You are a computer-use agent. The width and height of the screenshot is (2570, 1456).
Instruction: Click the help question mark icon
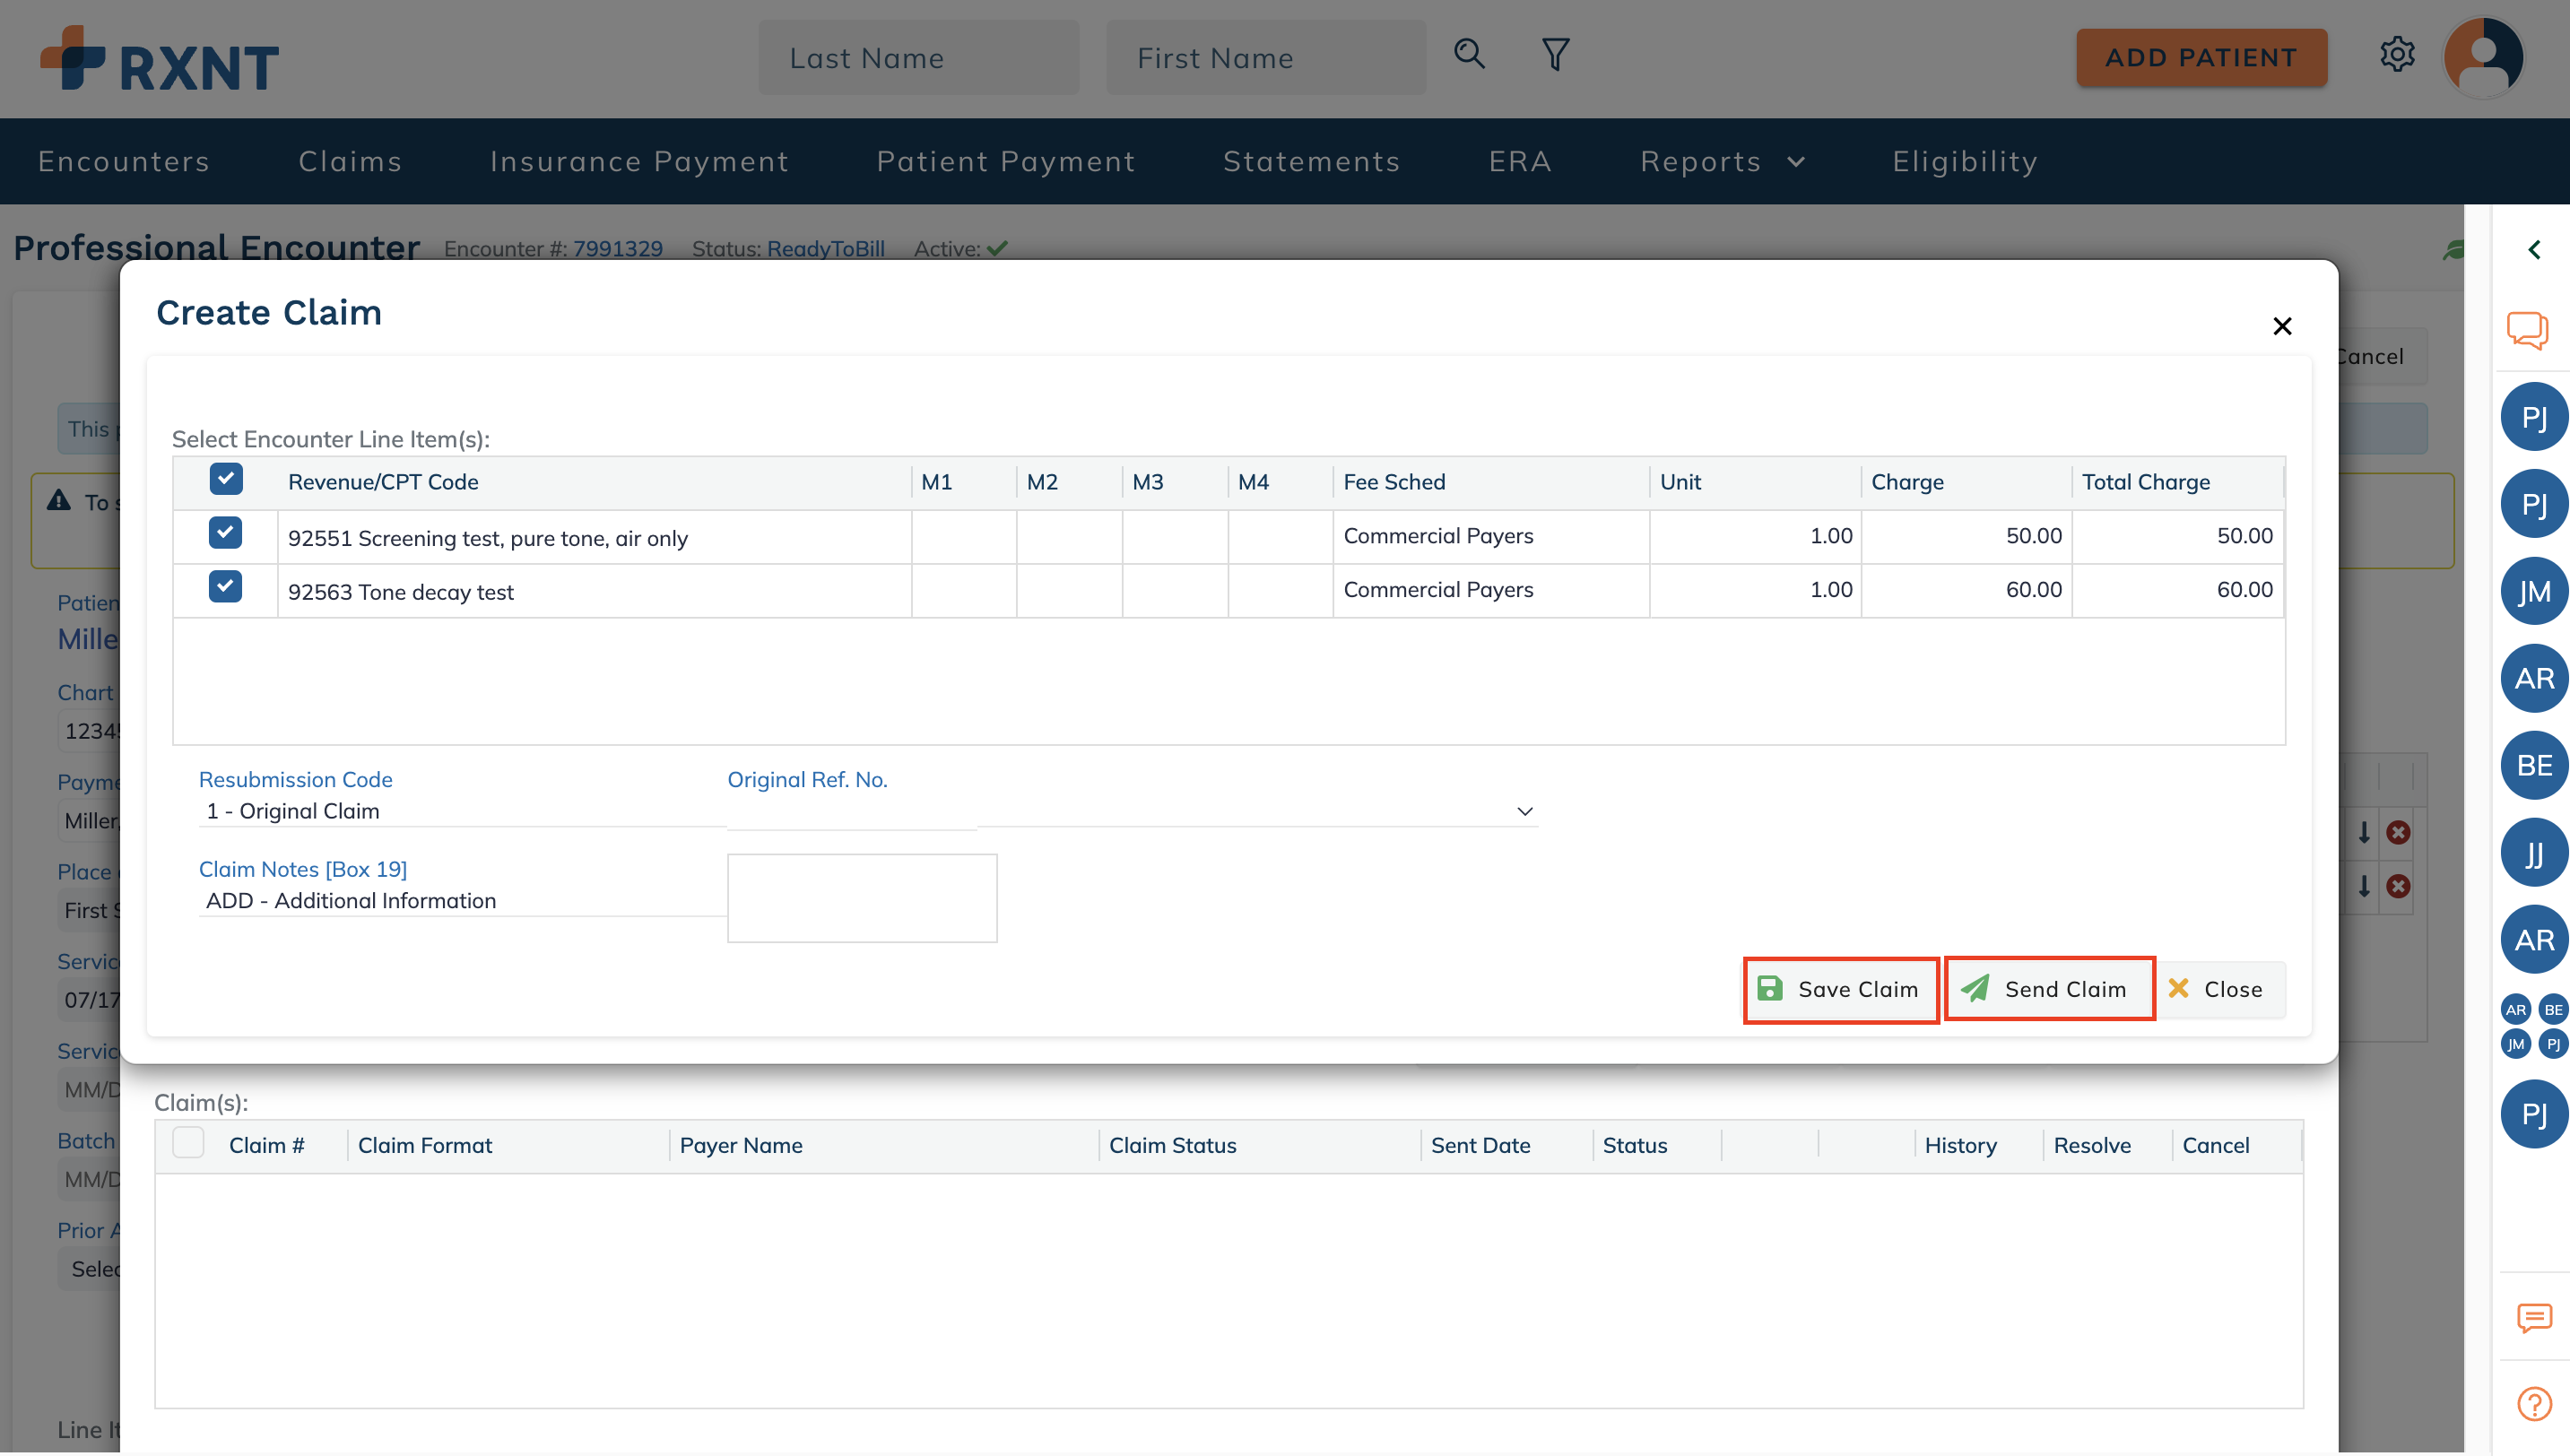(x=2534, y=1404)
